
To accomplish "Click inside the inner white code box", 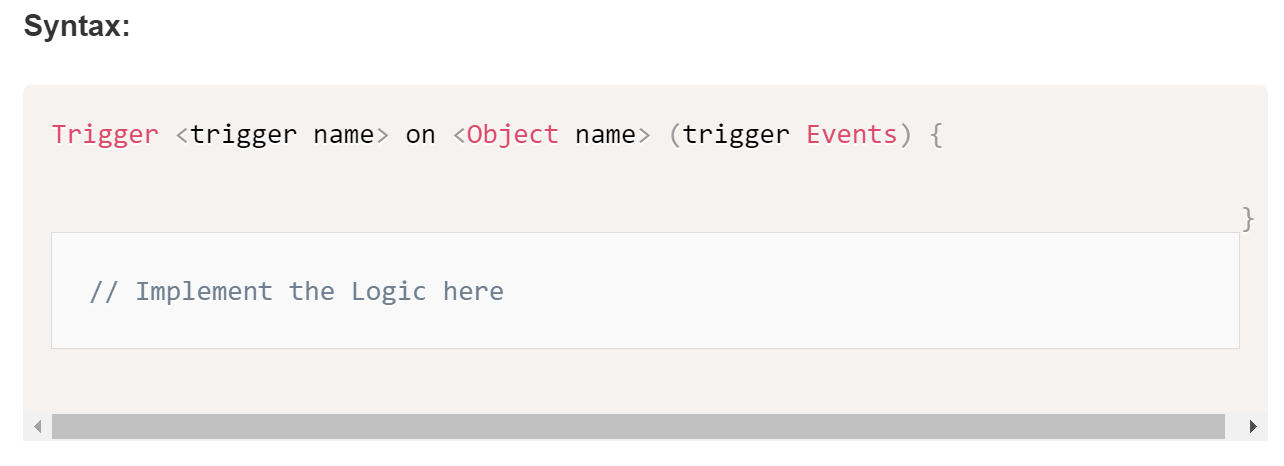I will (x=645, y=290).
